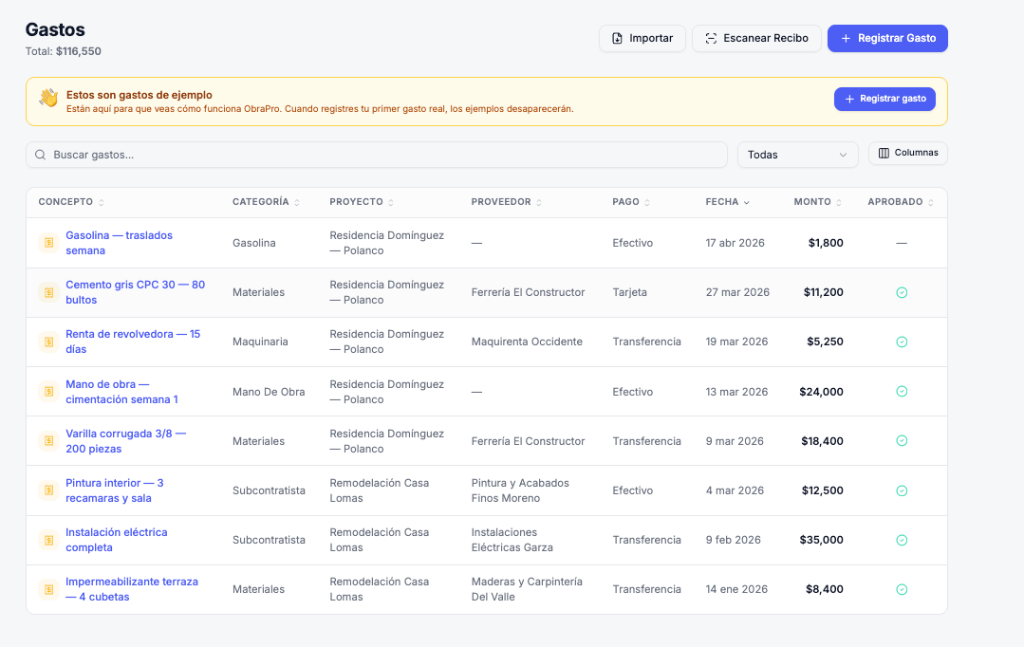Click the Importar button
Screen dimensions: 1024x647
click(x=642, y=39)
